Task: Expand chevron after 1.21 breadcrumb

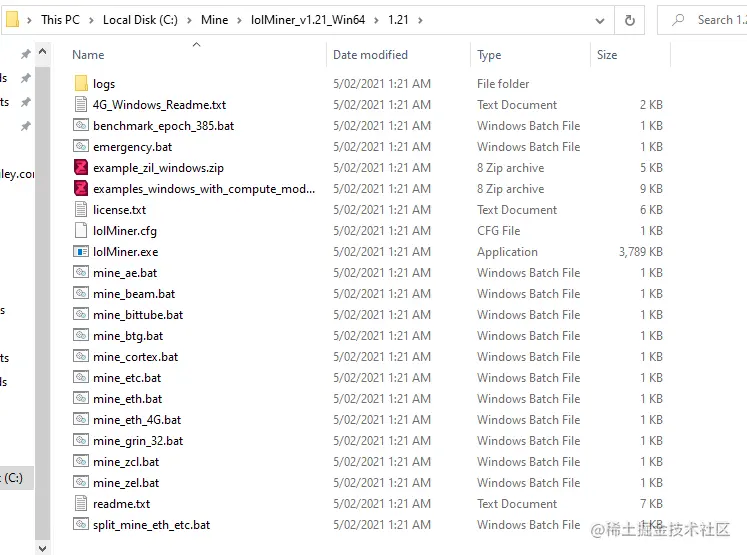Action: pos(420,20)
